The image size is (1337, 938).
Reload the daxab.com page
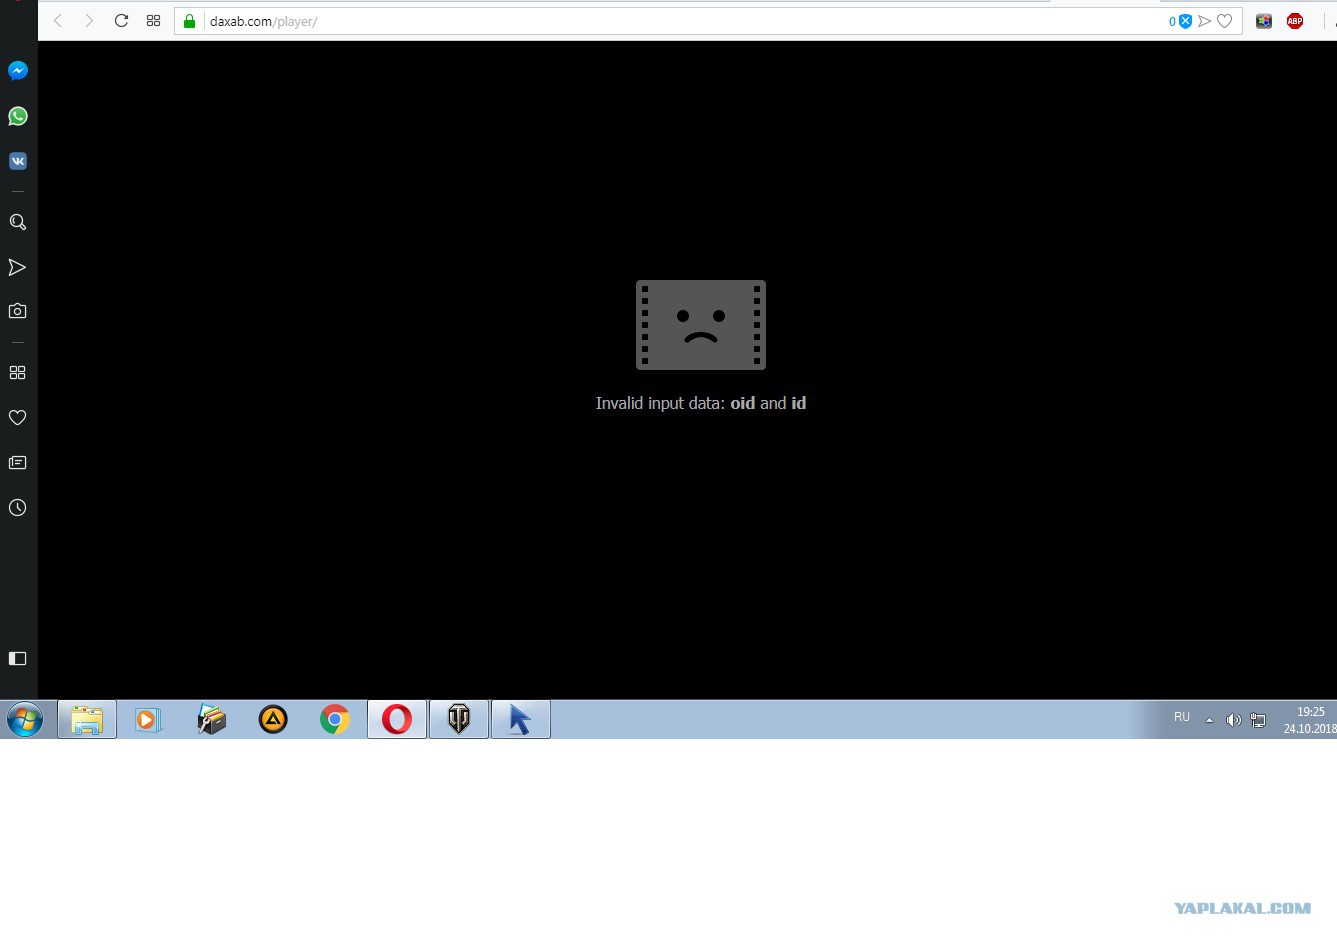point(121,21)
